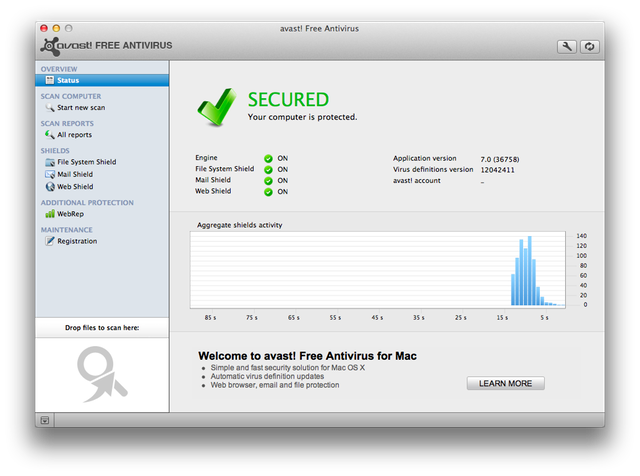Click the LEARN MORE button
Image resolution: width=640 pixels, height=476 pixels.
point(505,383)
